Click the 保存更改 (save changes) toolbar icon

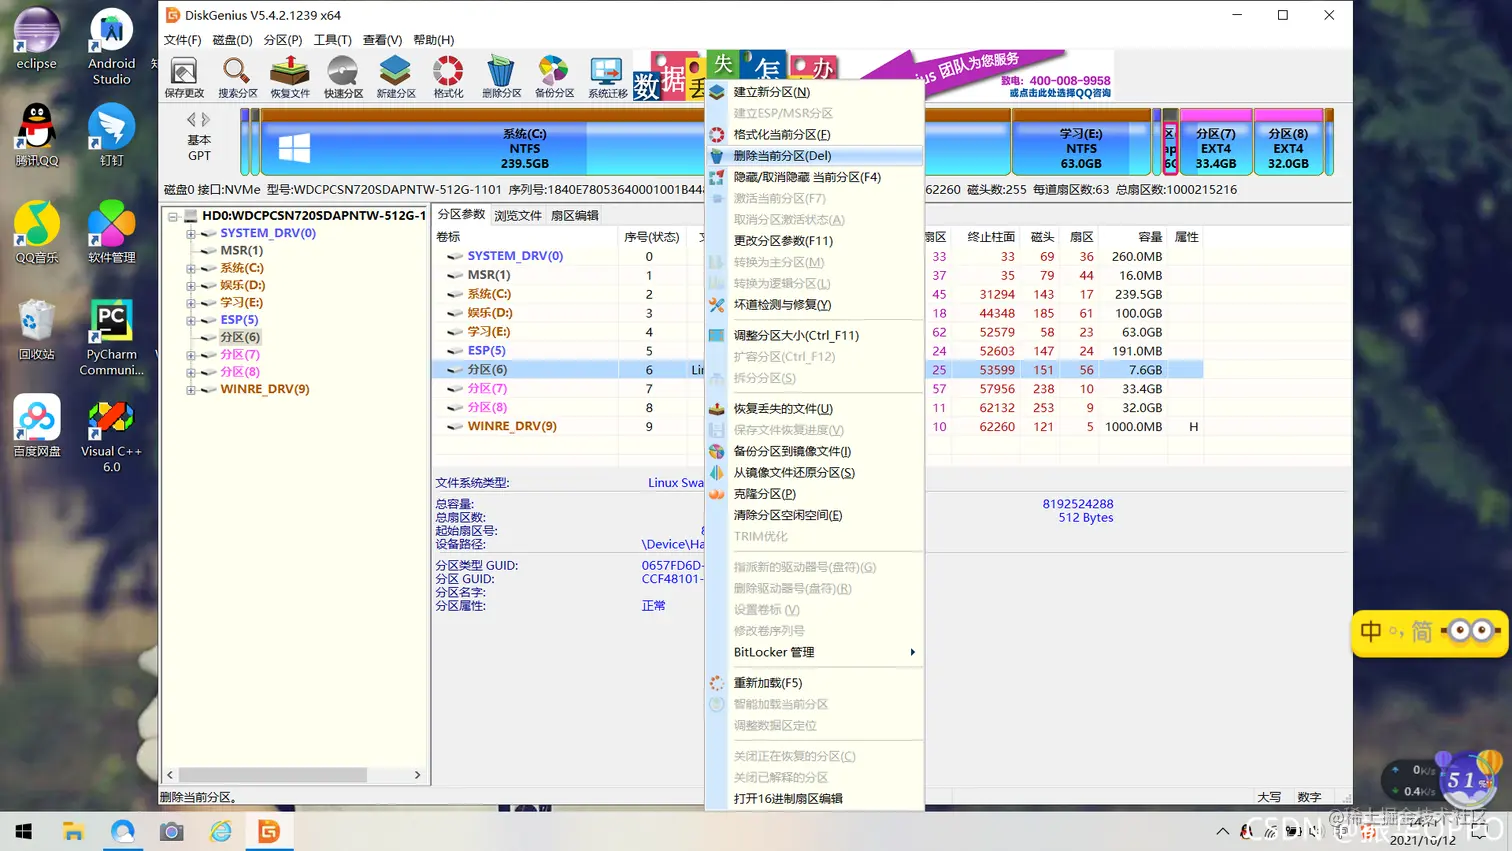(183, 72)
